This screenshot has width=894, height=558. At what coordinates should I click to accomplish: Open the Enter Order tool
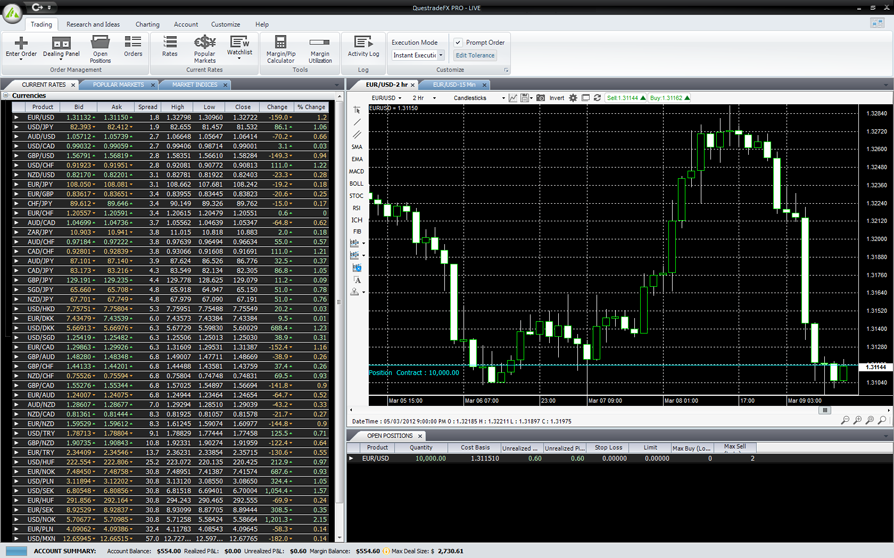[21, 47]
